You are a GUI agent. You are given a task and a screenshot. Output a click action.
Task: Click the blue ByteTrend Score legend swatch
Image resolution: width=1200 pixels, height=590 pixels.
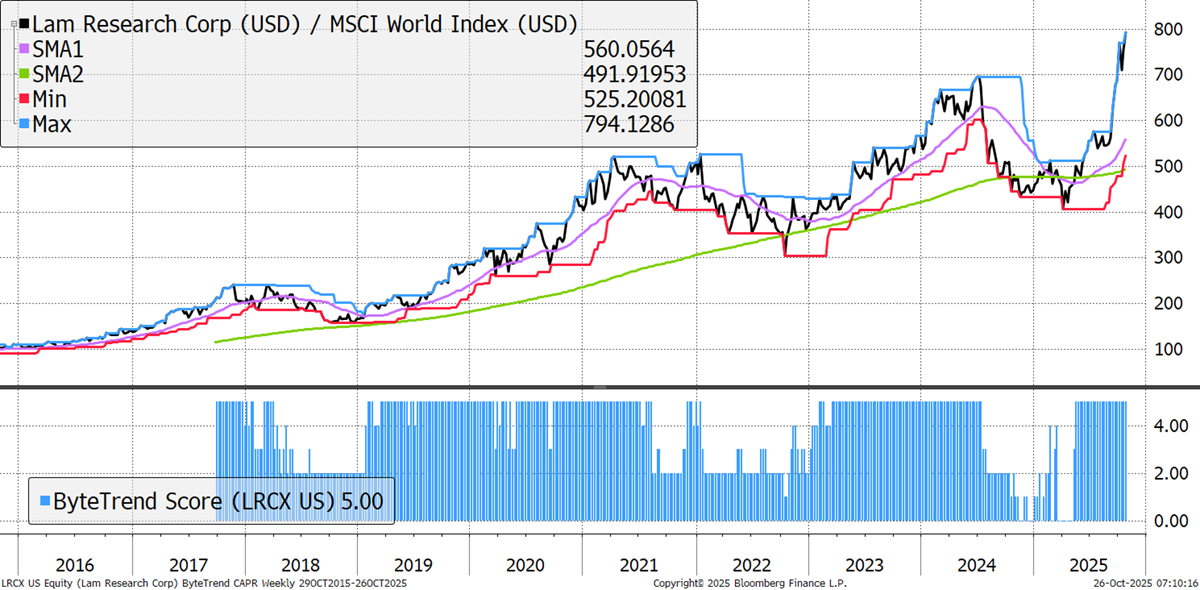click(x=43, y=499)
